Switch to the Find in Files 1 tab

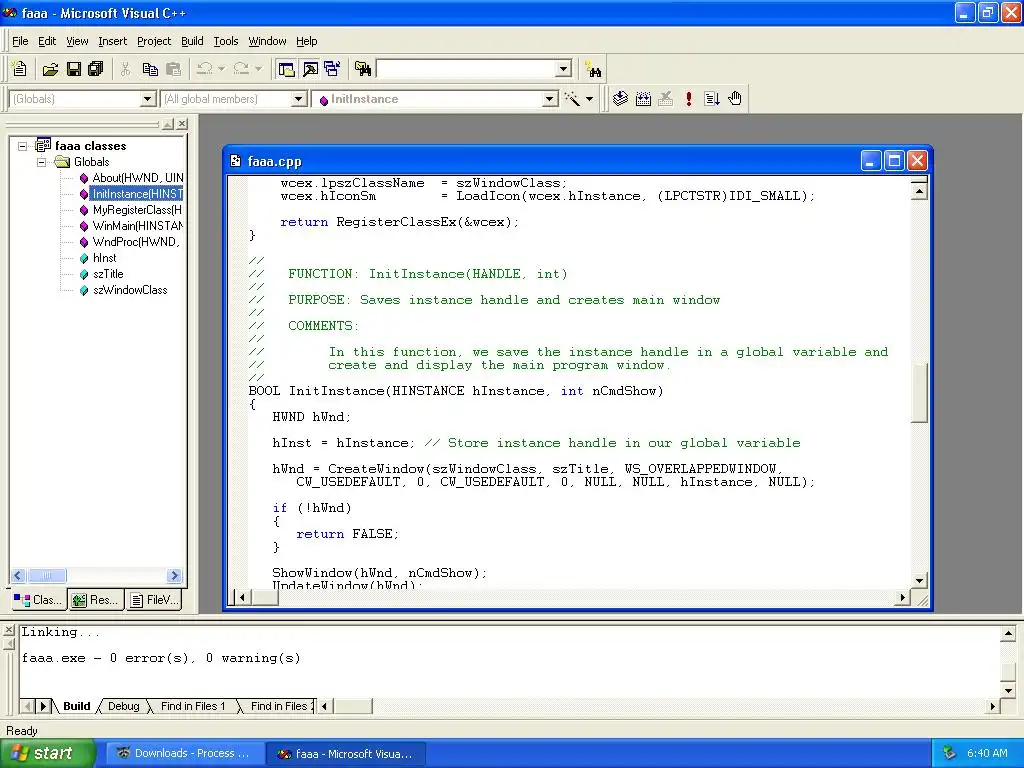pyautogui.click(x=193, y=706)
